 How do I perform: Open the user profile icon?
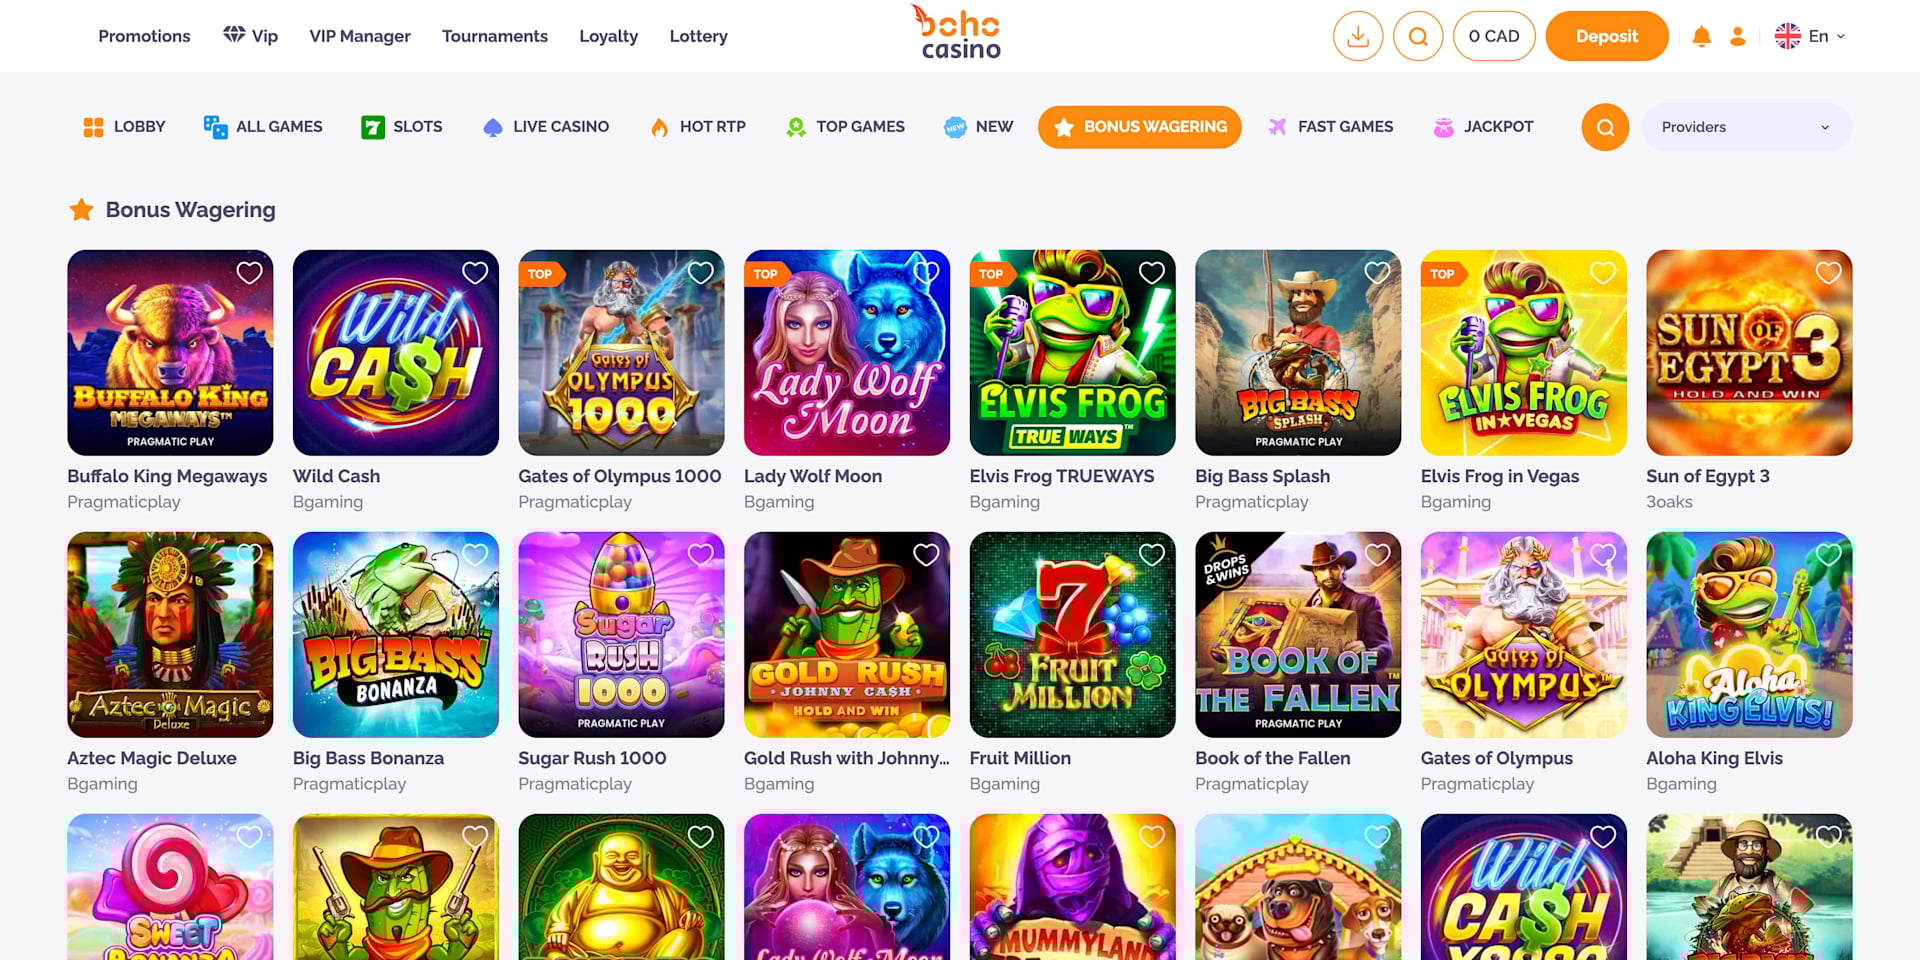click(x=1738, y=36)
